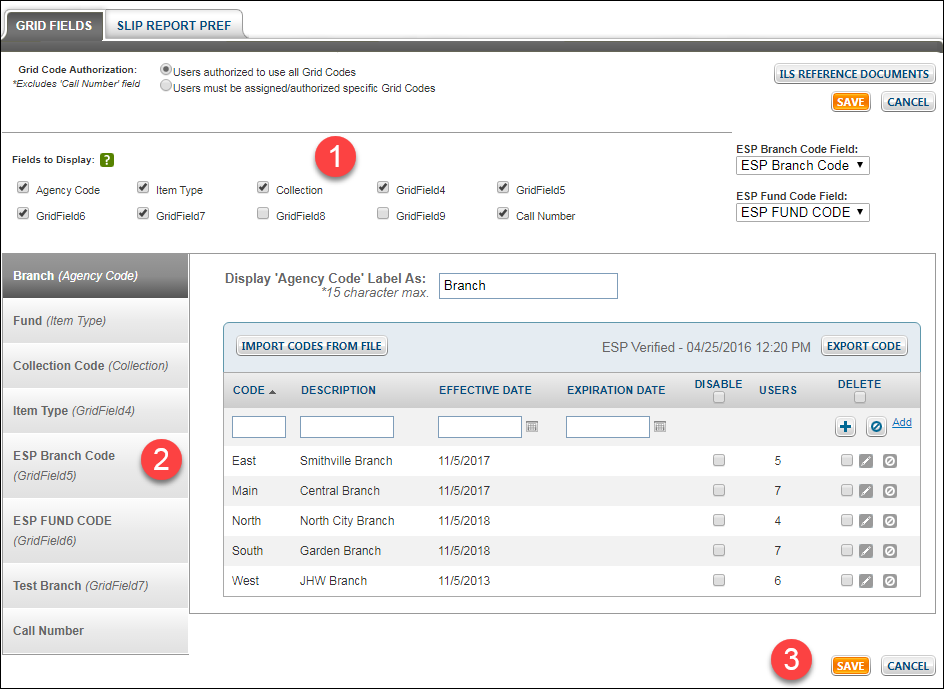Click the blue plus icon to add a new code
The image size is (944, 689).
845,427
